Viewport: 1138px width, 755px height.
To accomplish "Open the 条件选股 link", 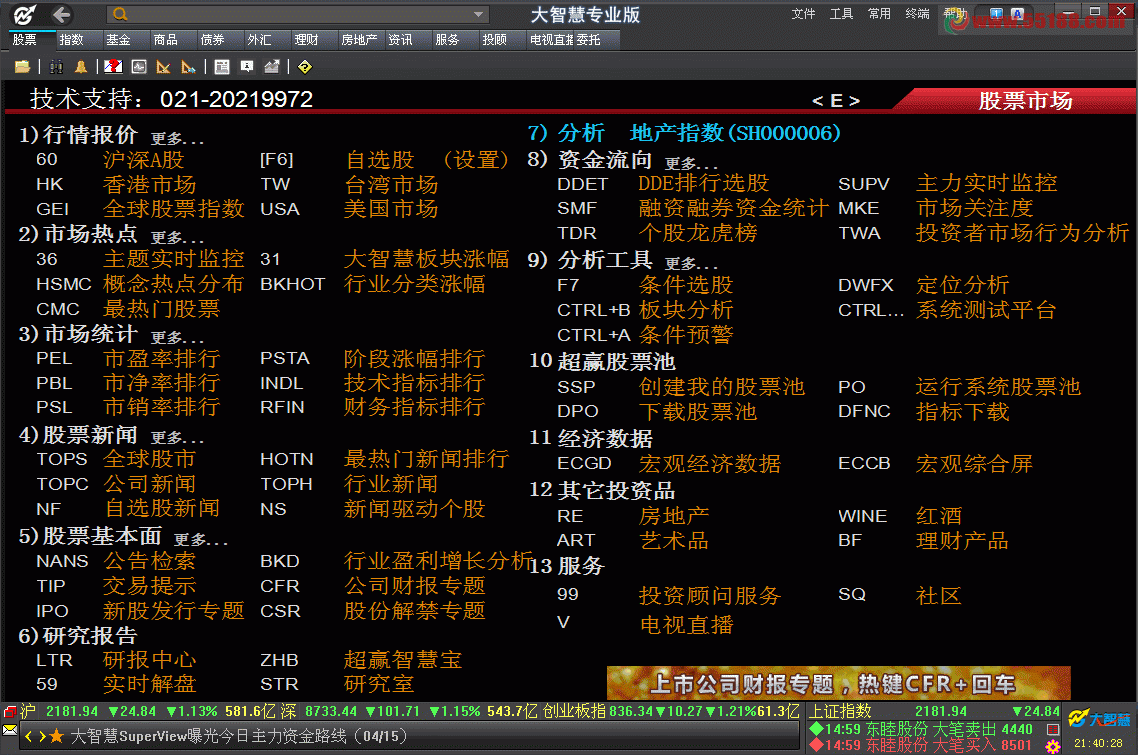I will (686, 285).
